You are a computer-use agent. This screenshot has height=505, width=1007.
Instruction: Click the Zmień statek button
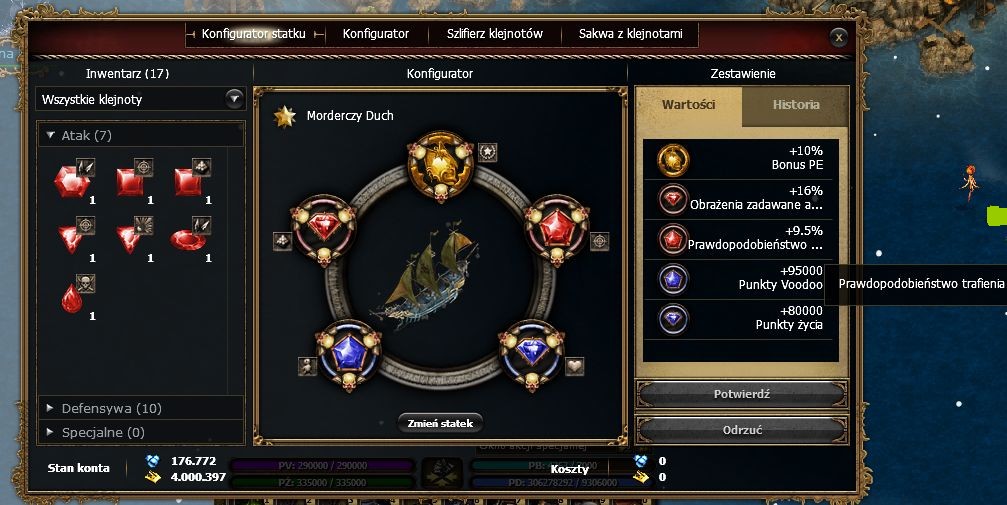[441, 423]
